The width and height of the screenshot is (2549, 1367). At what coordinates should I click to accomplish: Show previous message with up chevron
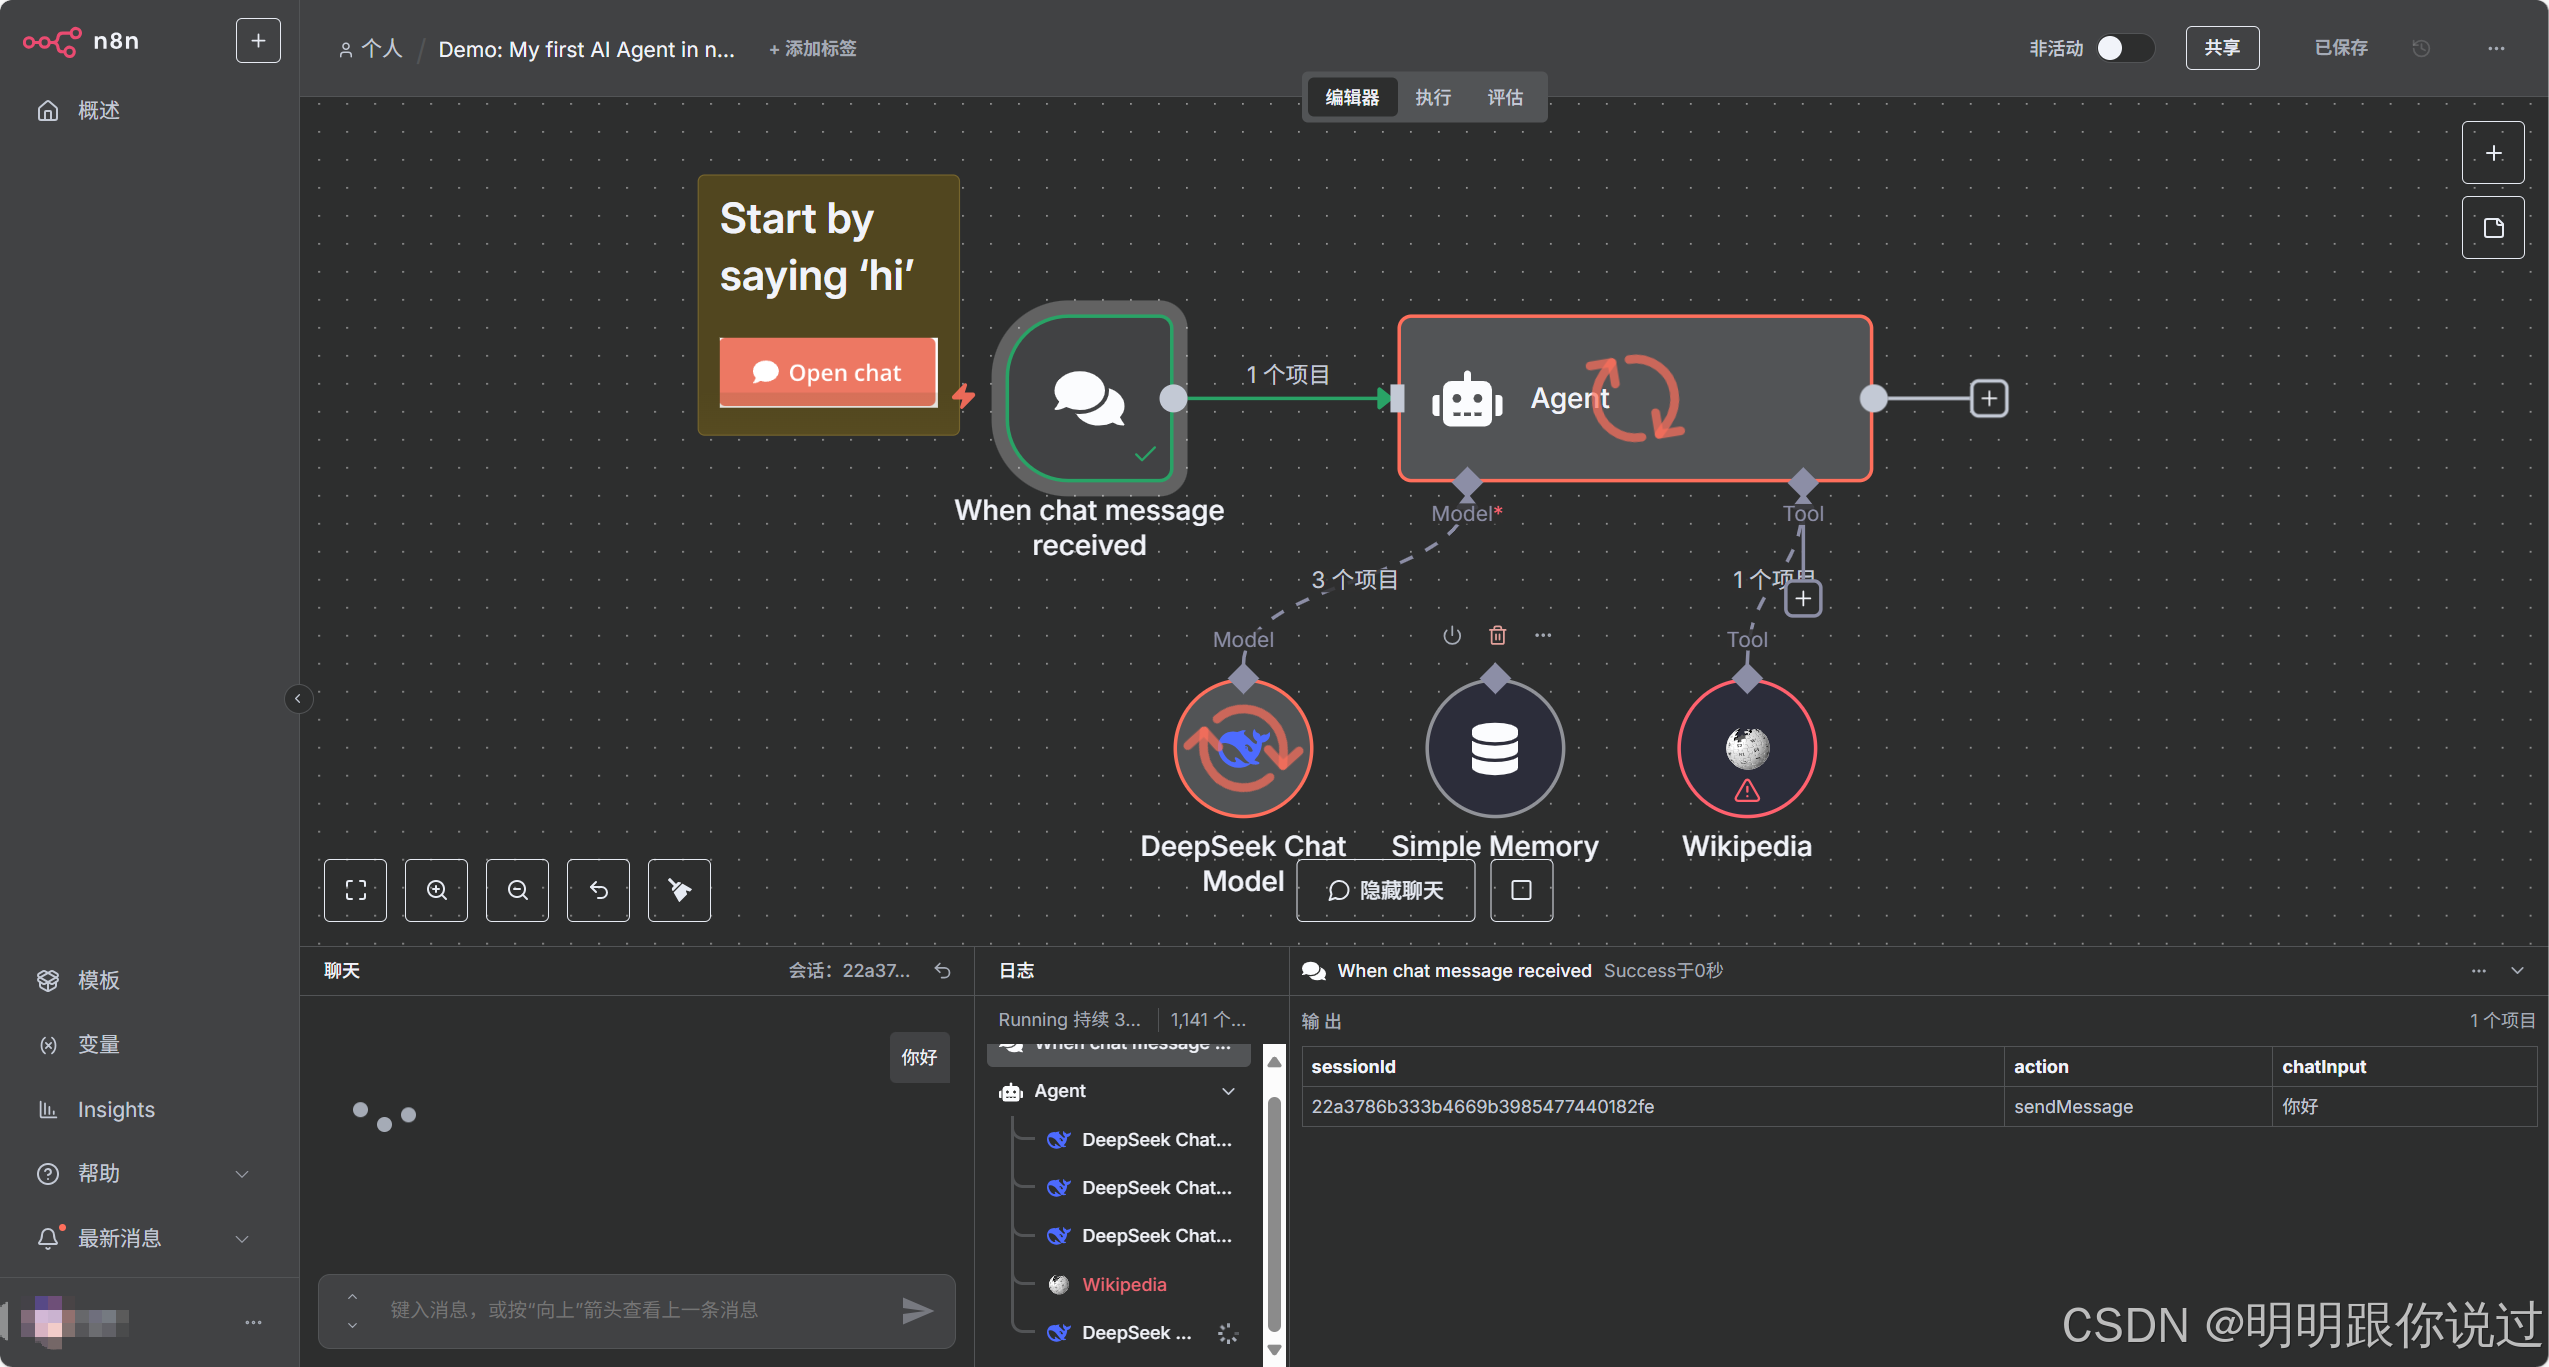(x=352, y=1296)
